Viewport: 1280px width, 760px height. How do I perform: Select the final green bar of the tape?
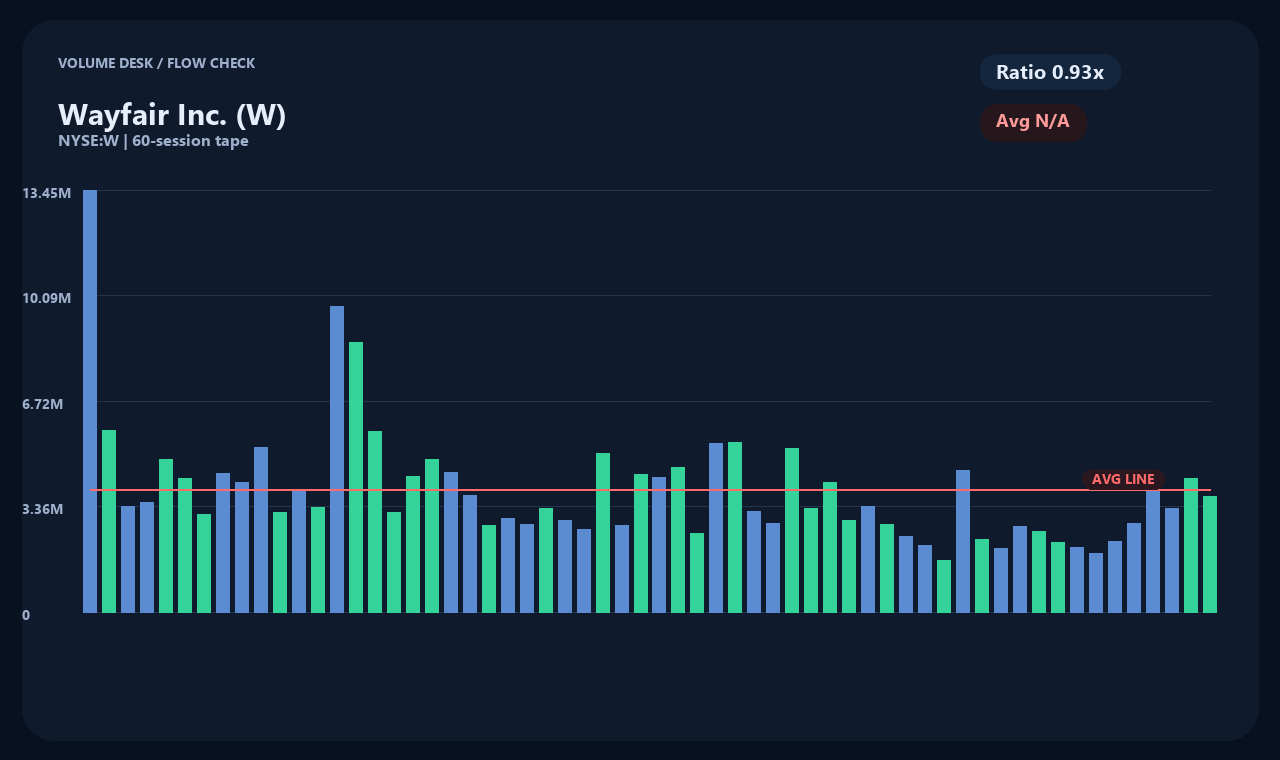[x=1210, y=554]
